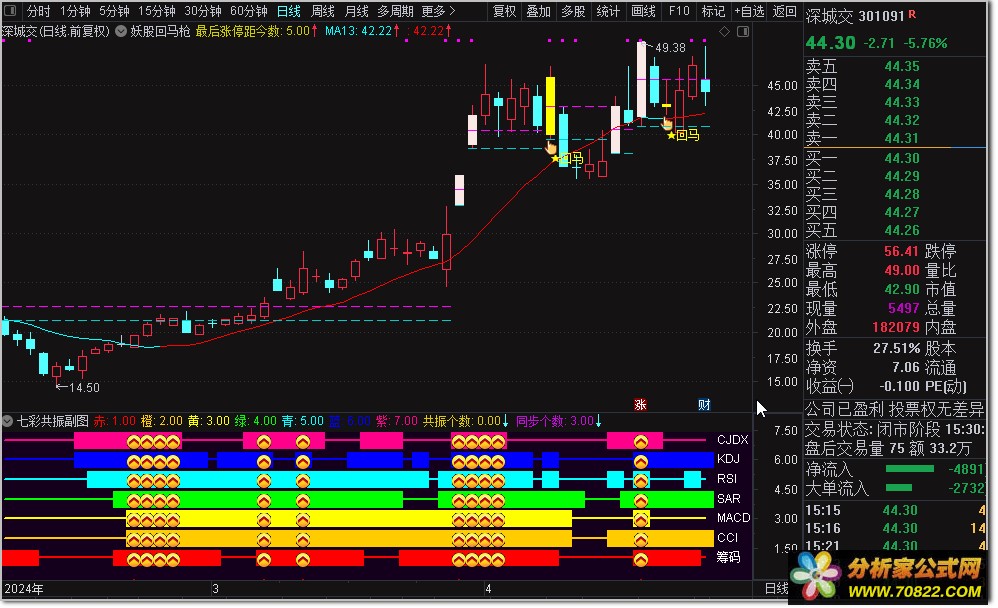998x608 pixels.
Task: Click the 换手 rate 27.51%
Action: [896, 348]
